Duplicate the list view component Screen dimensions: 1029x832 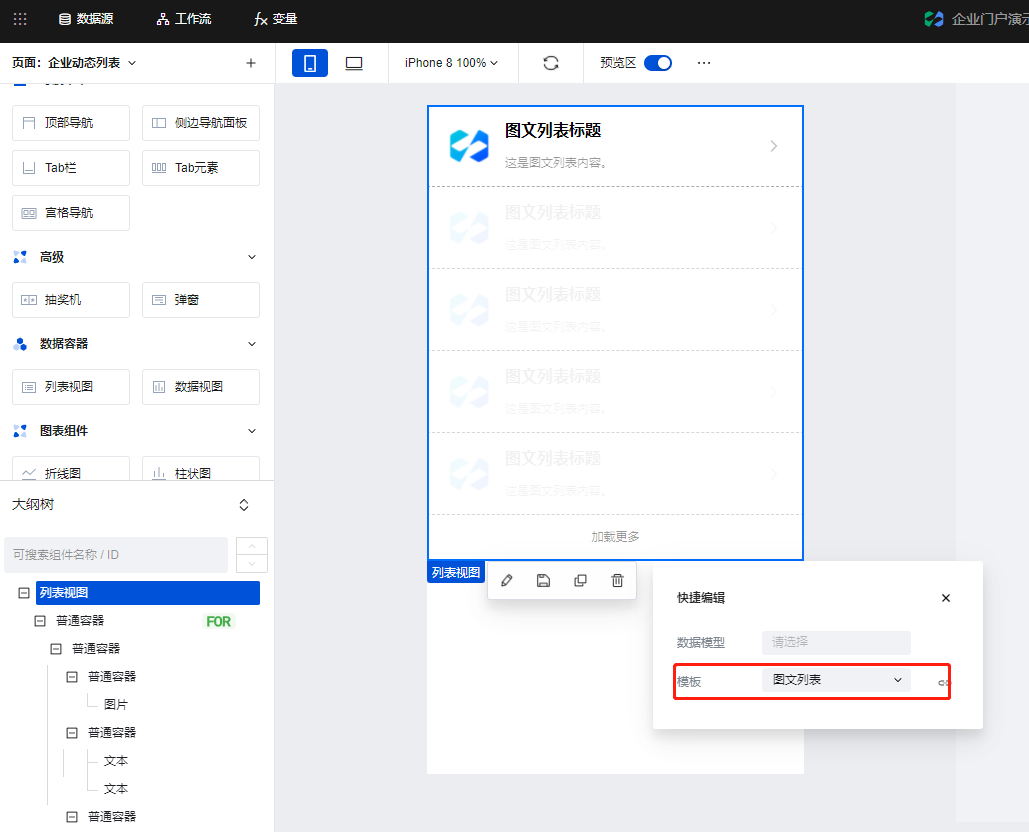pos(580,581)
